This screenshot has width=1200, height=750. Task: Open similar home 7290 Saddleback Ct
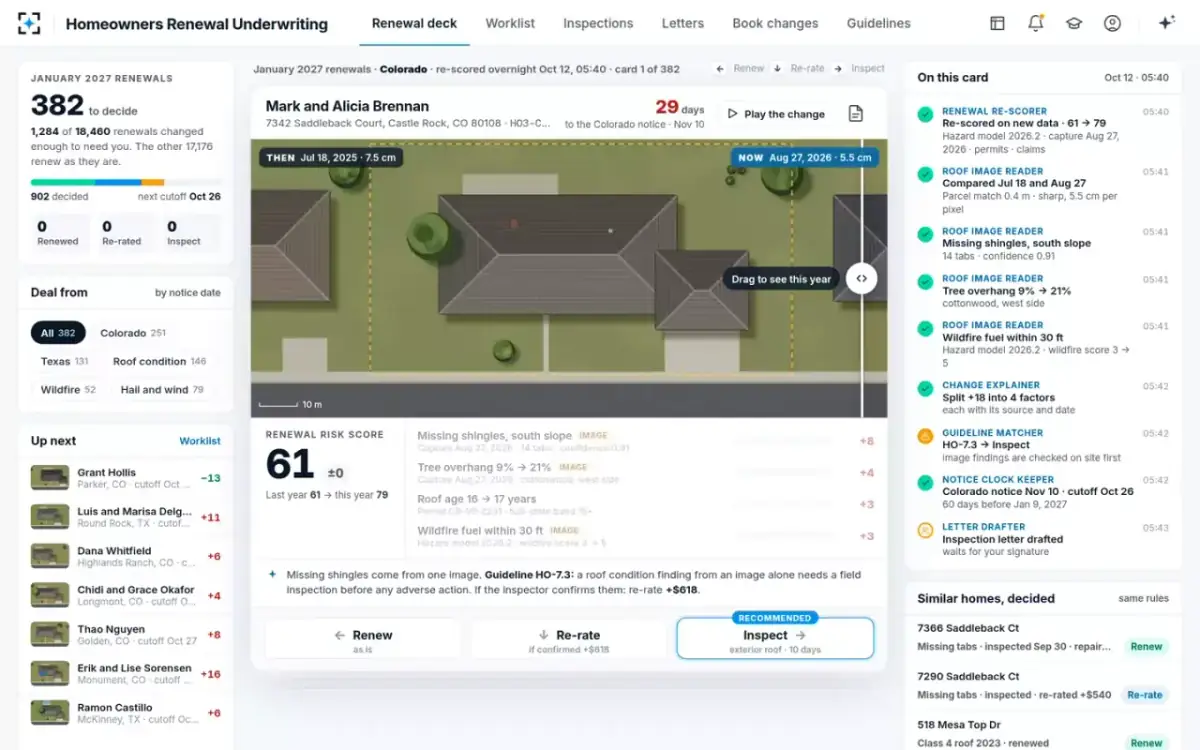[x=1043, y=685]
